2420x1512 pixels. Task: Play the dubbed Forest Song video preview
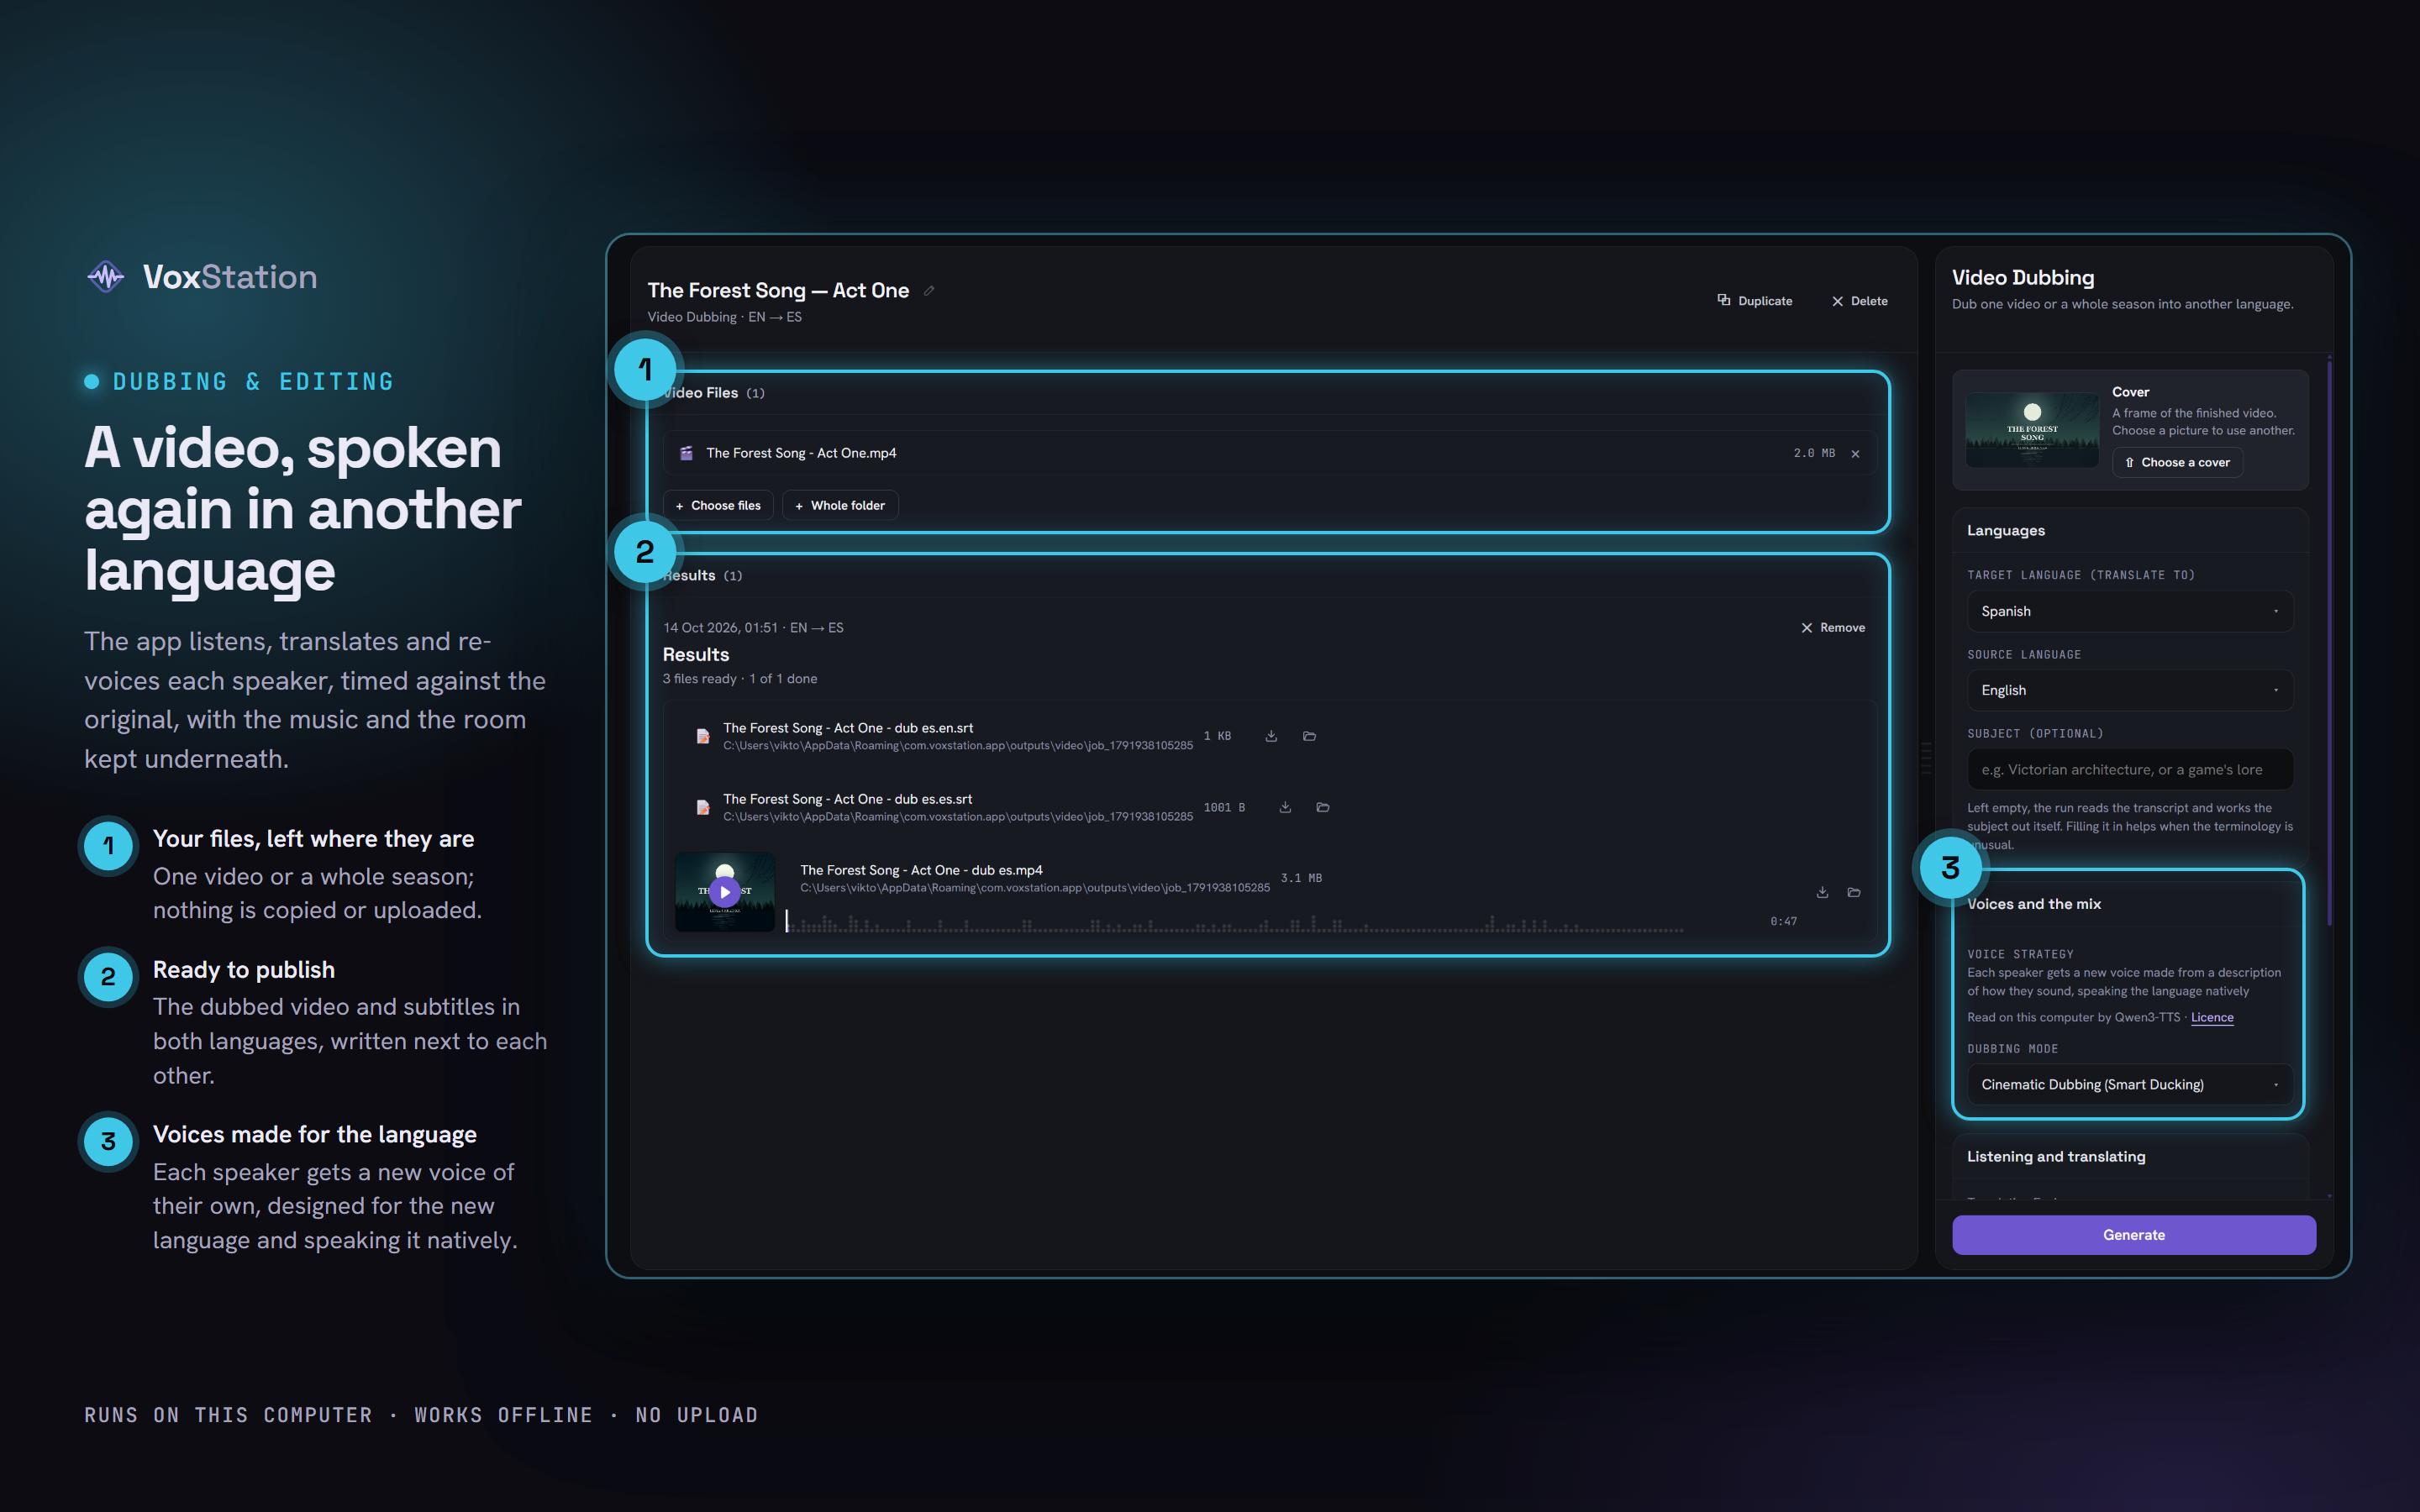(x=725, y=891)
